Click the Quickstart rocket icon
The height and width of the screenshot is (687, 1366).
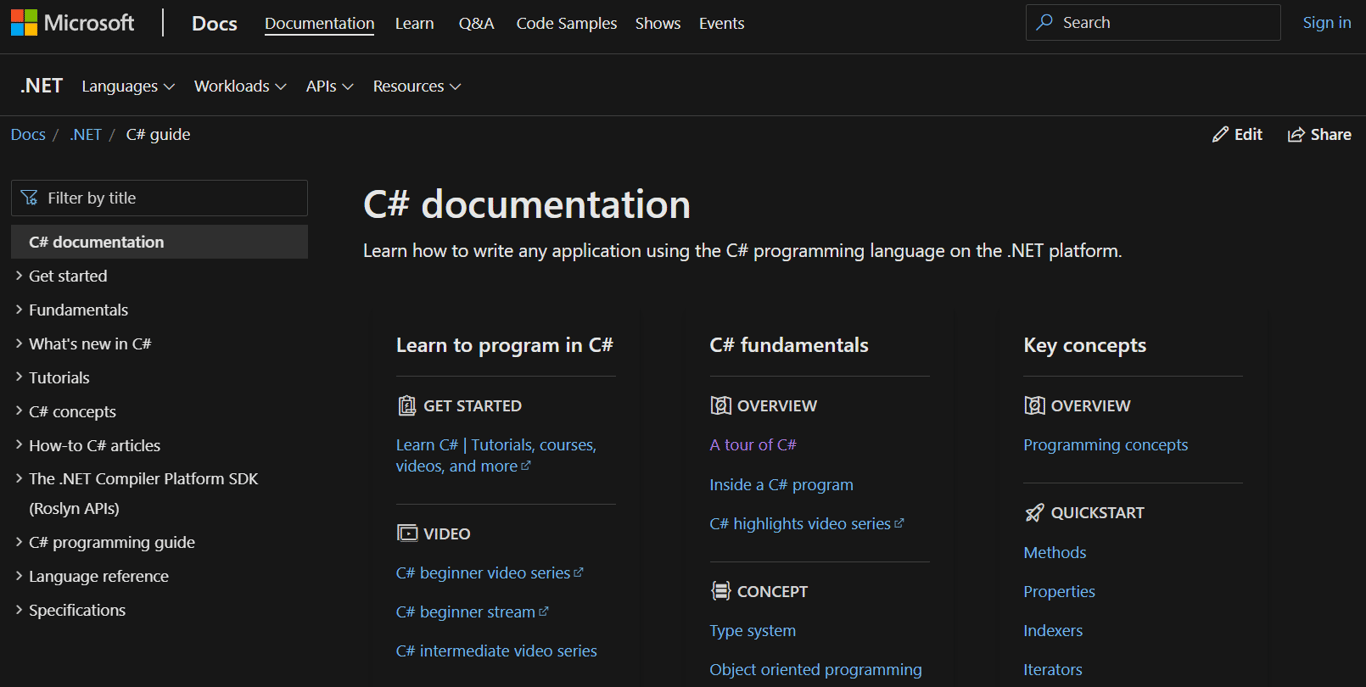pos(1034,512)
